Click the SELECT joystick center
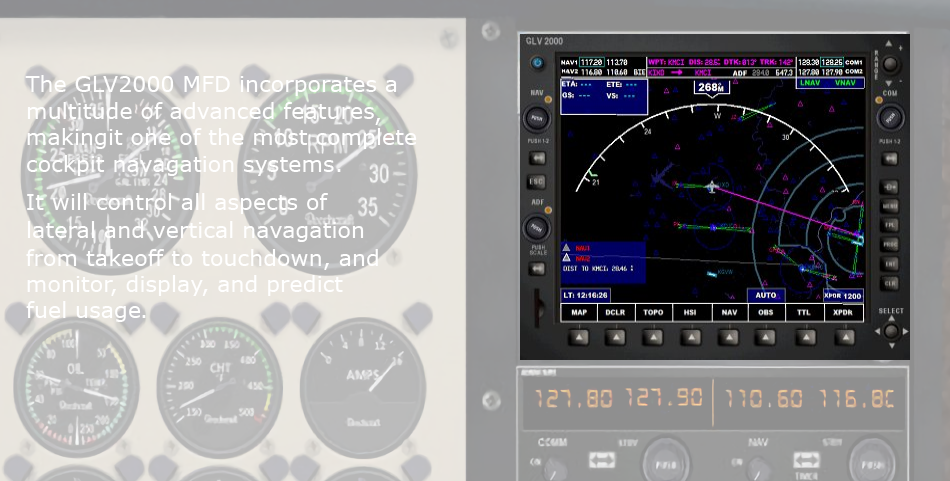The width and height of the screenshot is (950, 481). (891, 331)
